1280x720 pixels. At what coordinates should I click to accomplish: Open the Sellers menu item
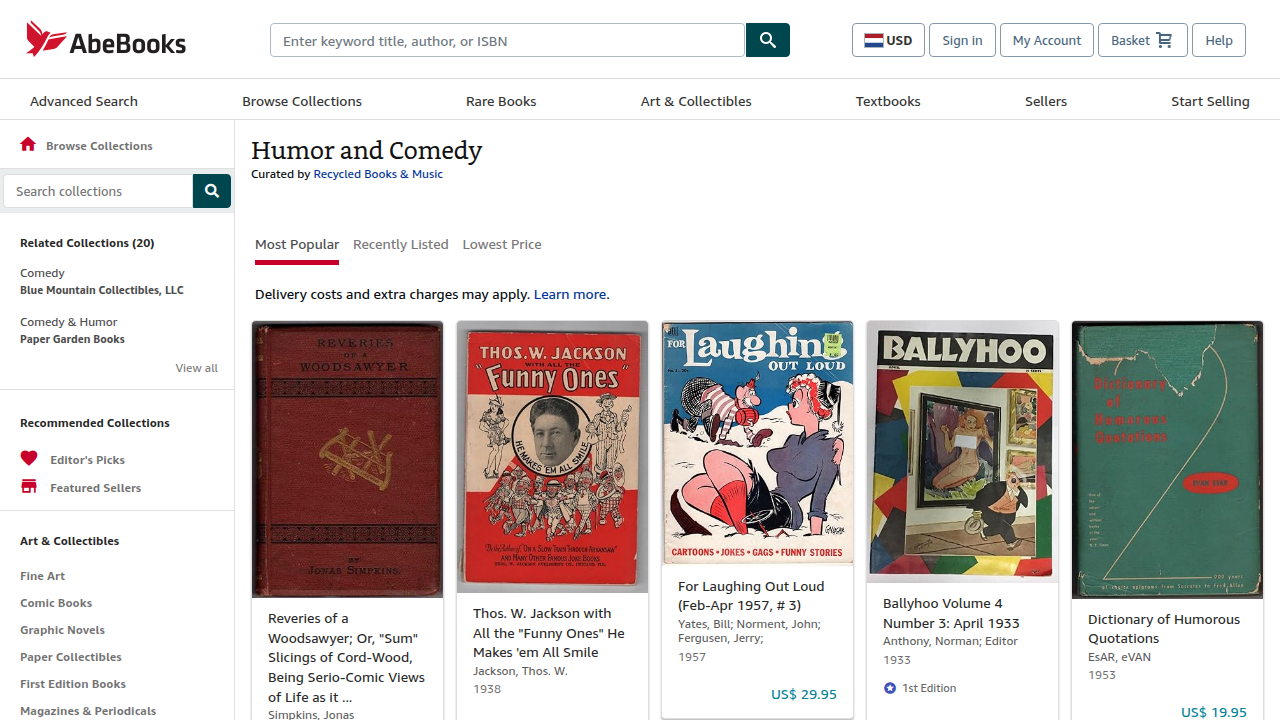coord(1046,101)
